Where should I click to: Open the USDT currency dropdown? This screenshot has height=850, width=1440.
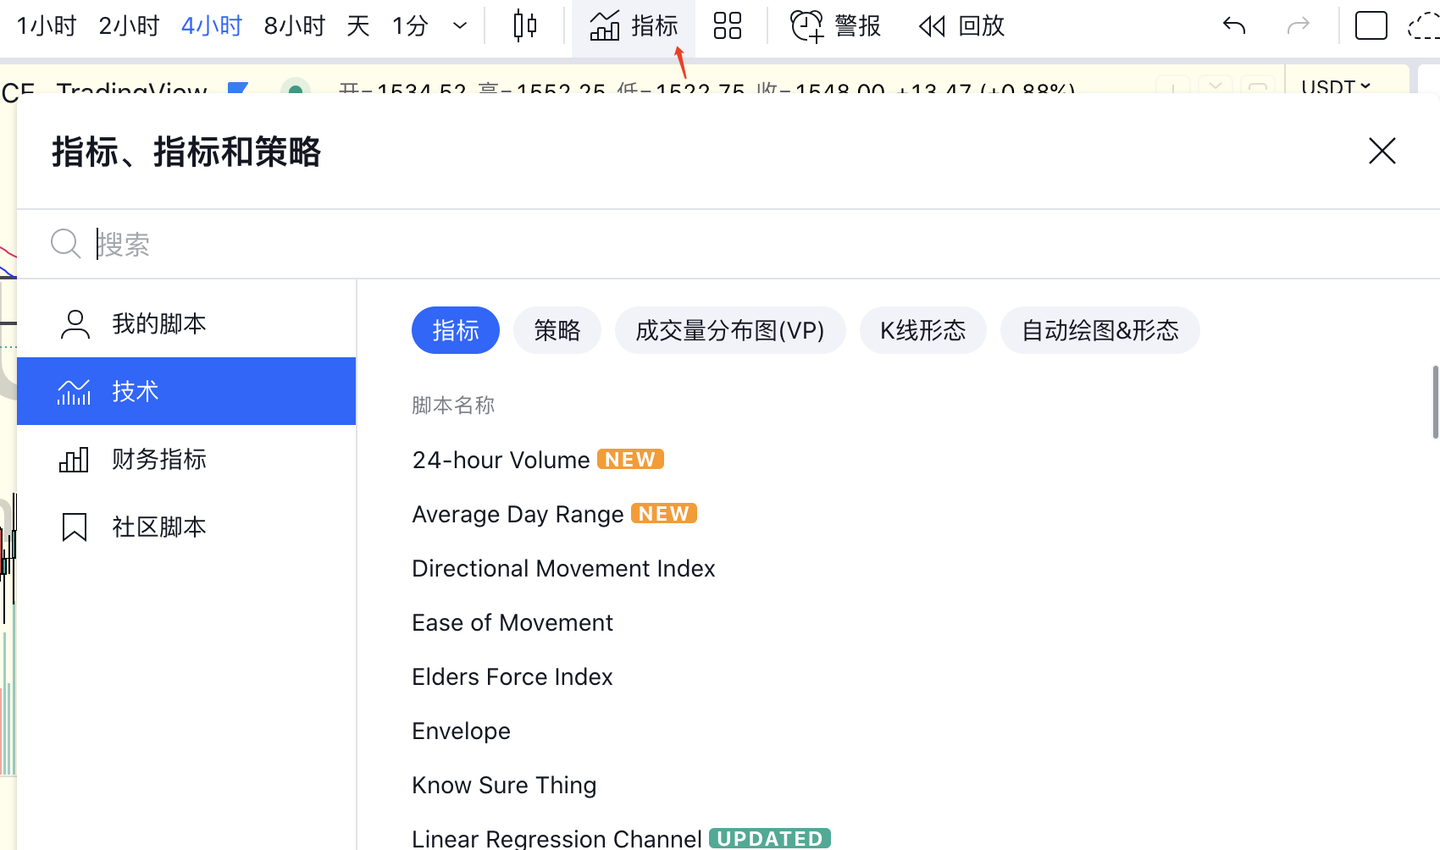click(1334, 87)
